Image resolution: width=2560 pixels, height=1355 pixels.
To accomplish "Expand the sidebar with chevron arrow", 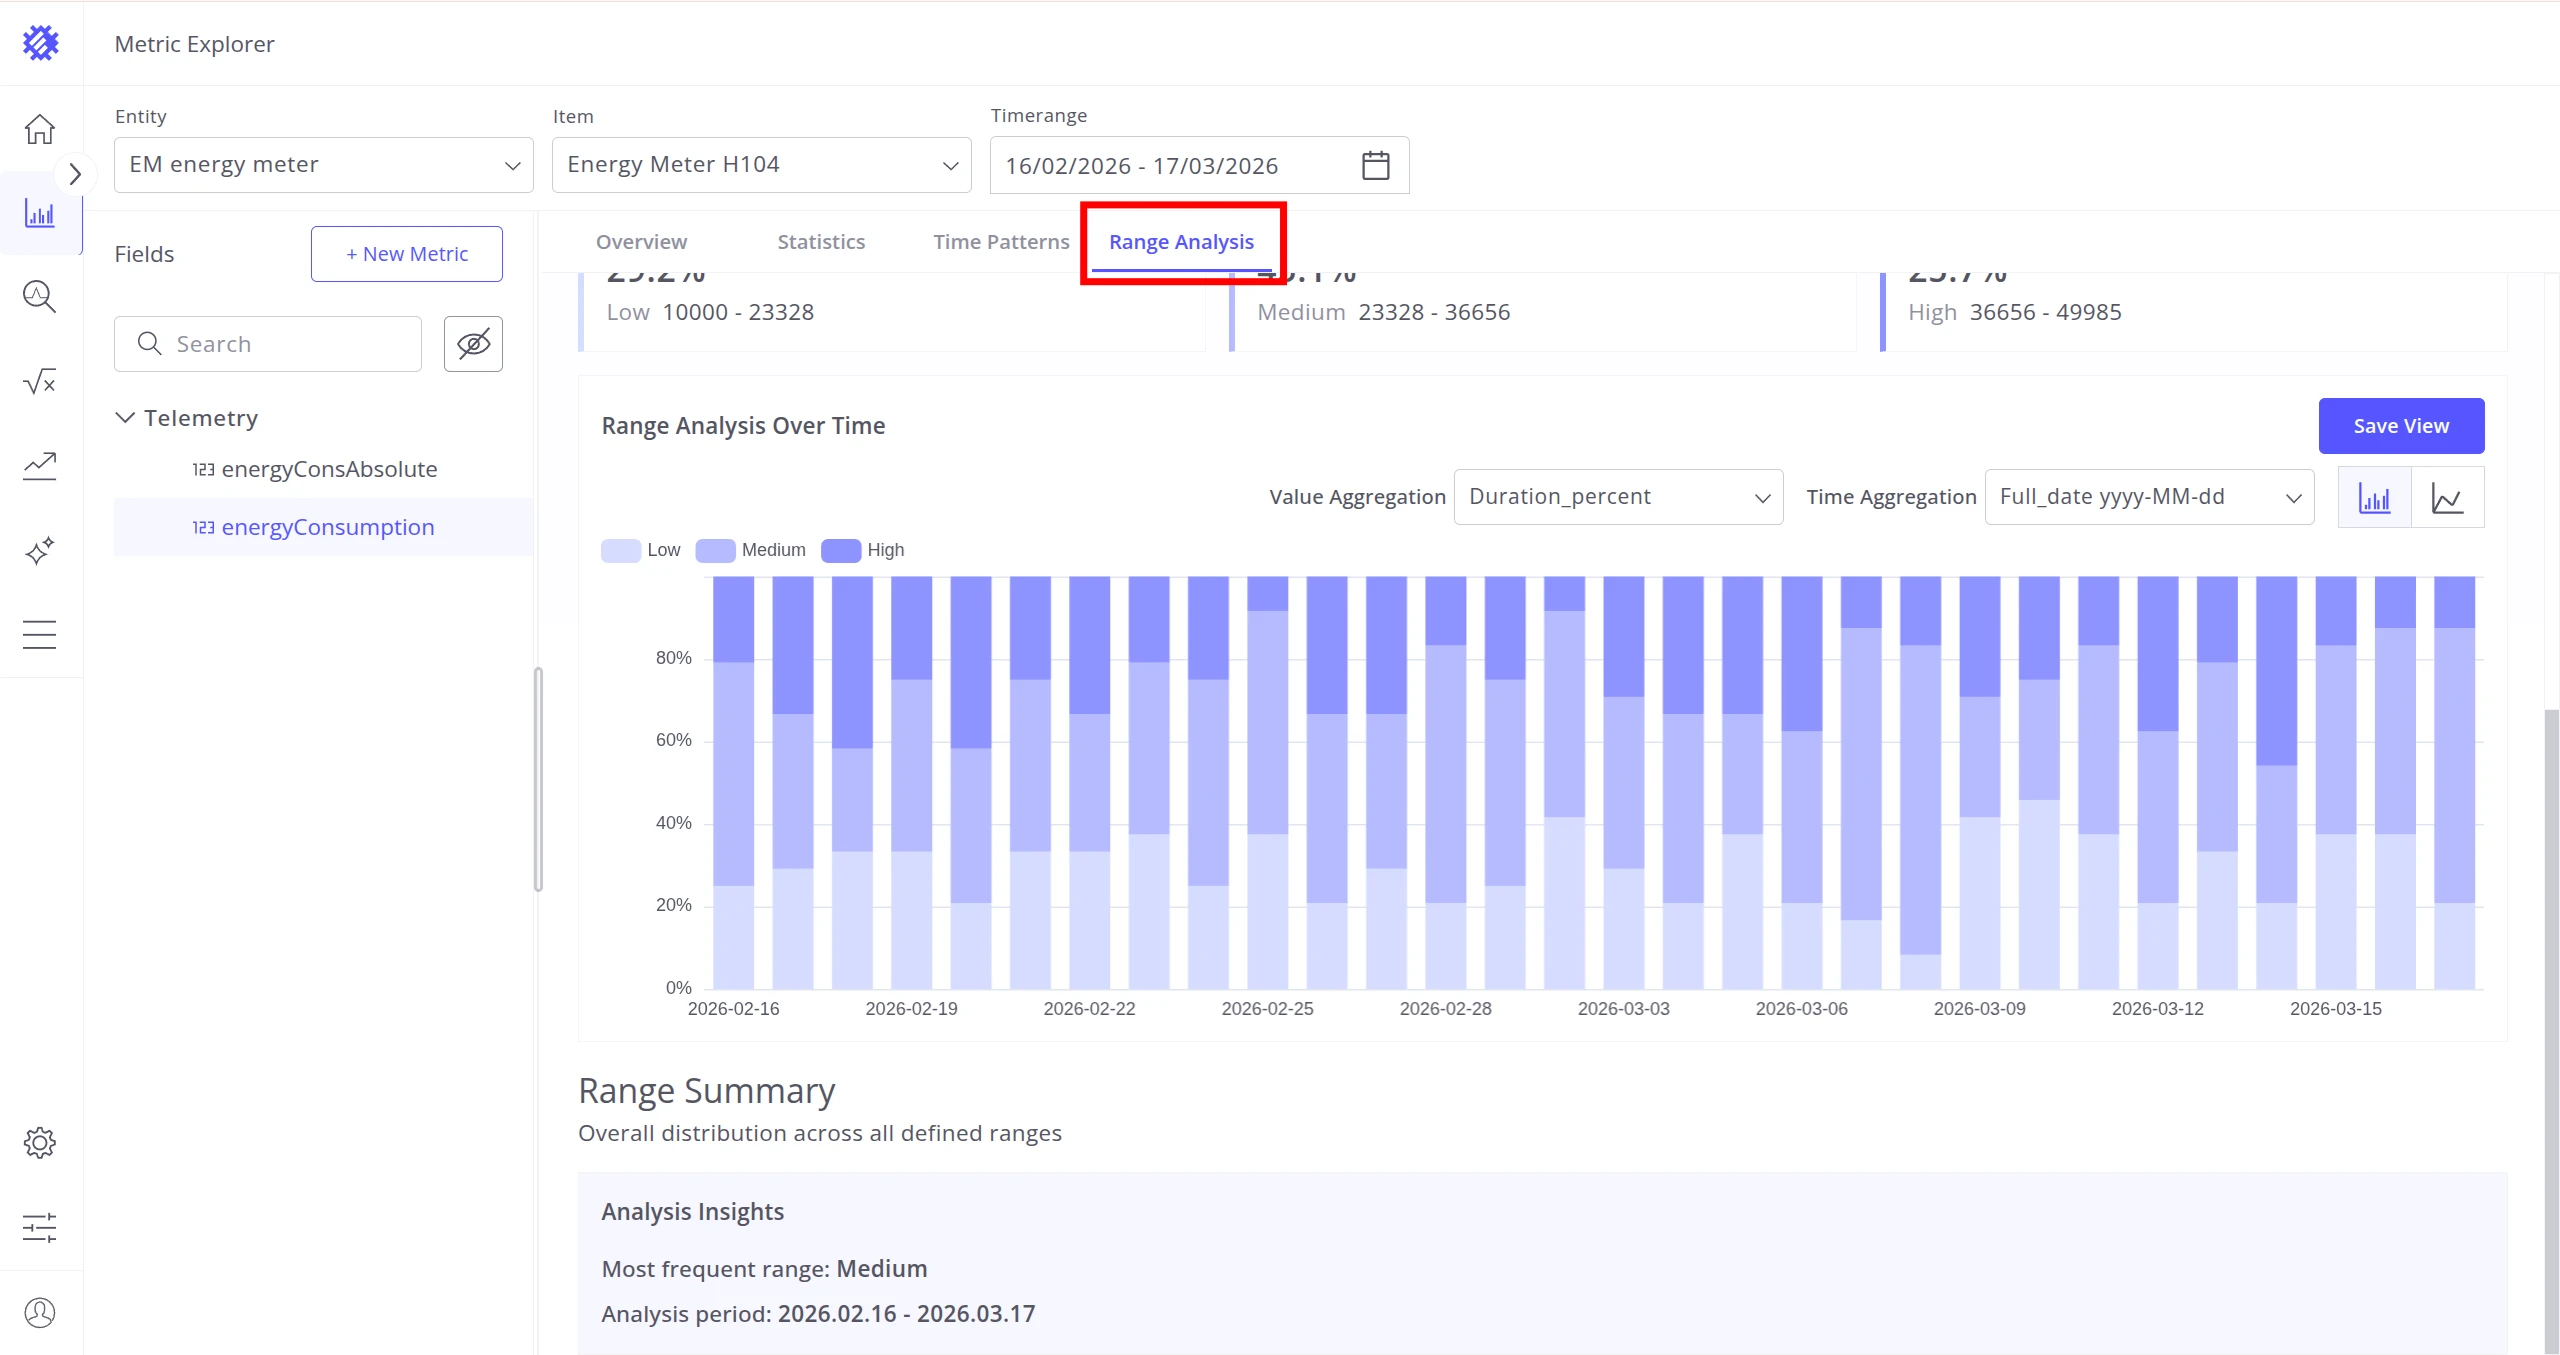I will click(x=75, y=174).
